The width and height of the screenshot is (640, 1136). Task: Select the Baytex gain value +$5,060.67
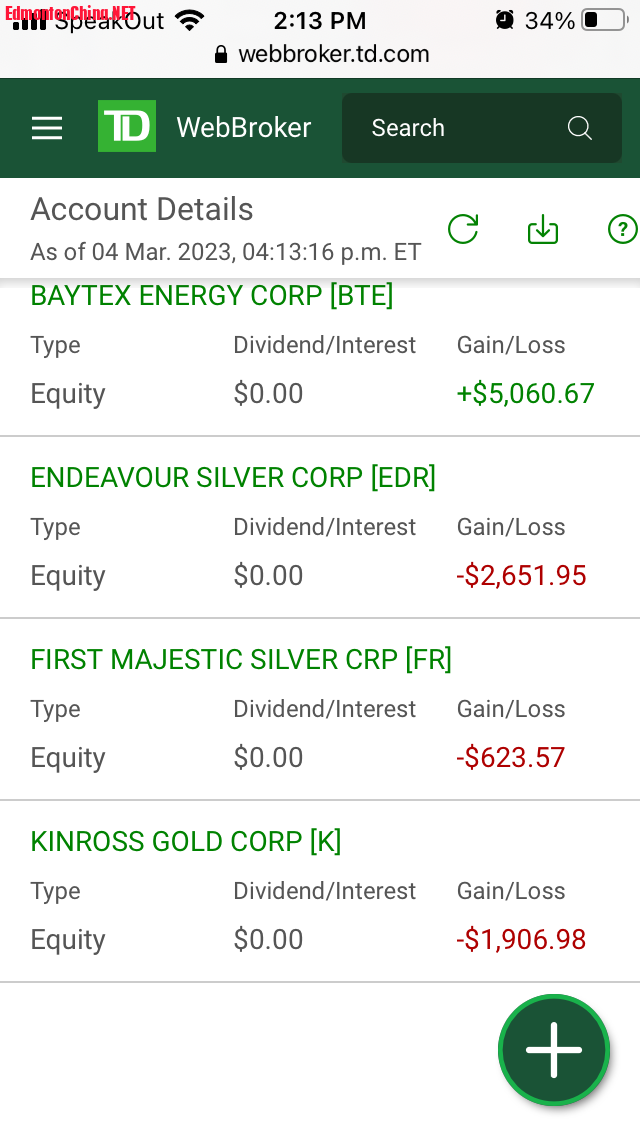525,394
